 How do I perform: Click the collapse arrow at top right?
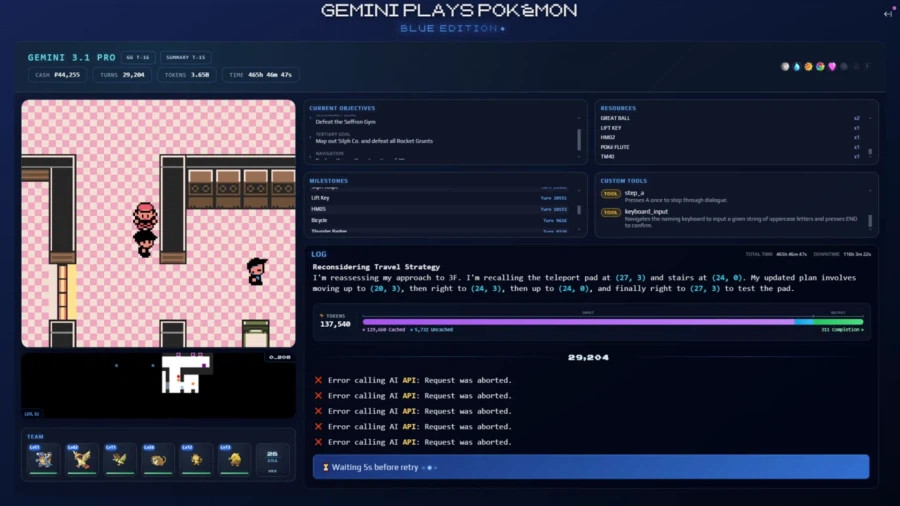[x=887, y=13]
